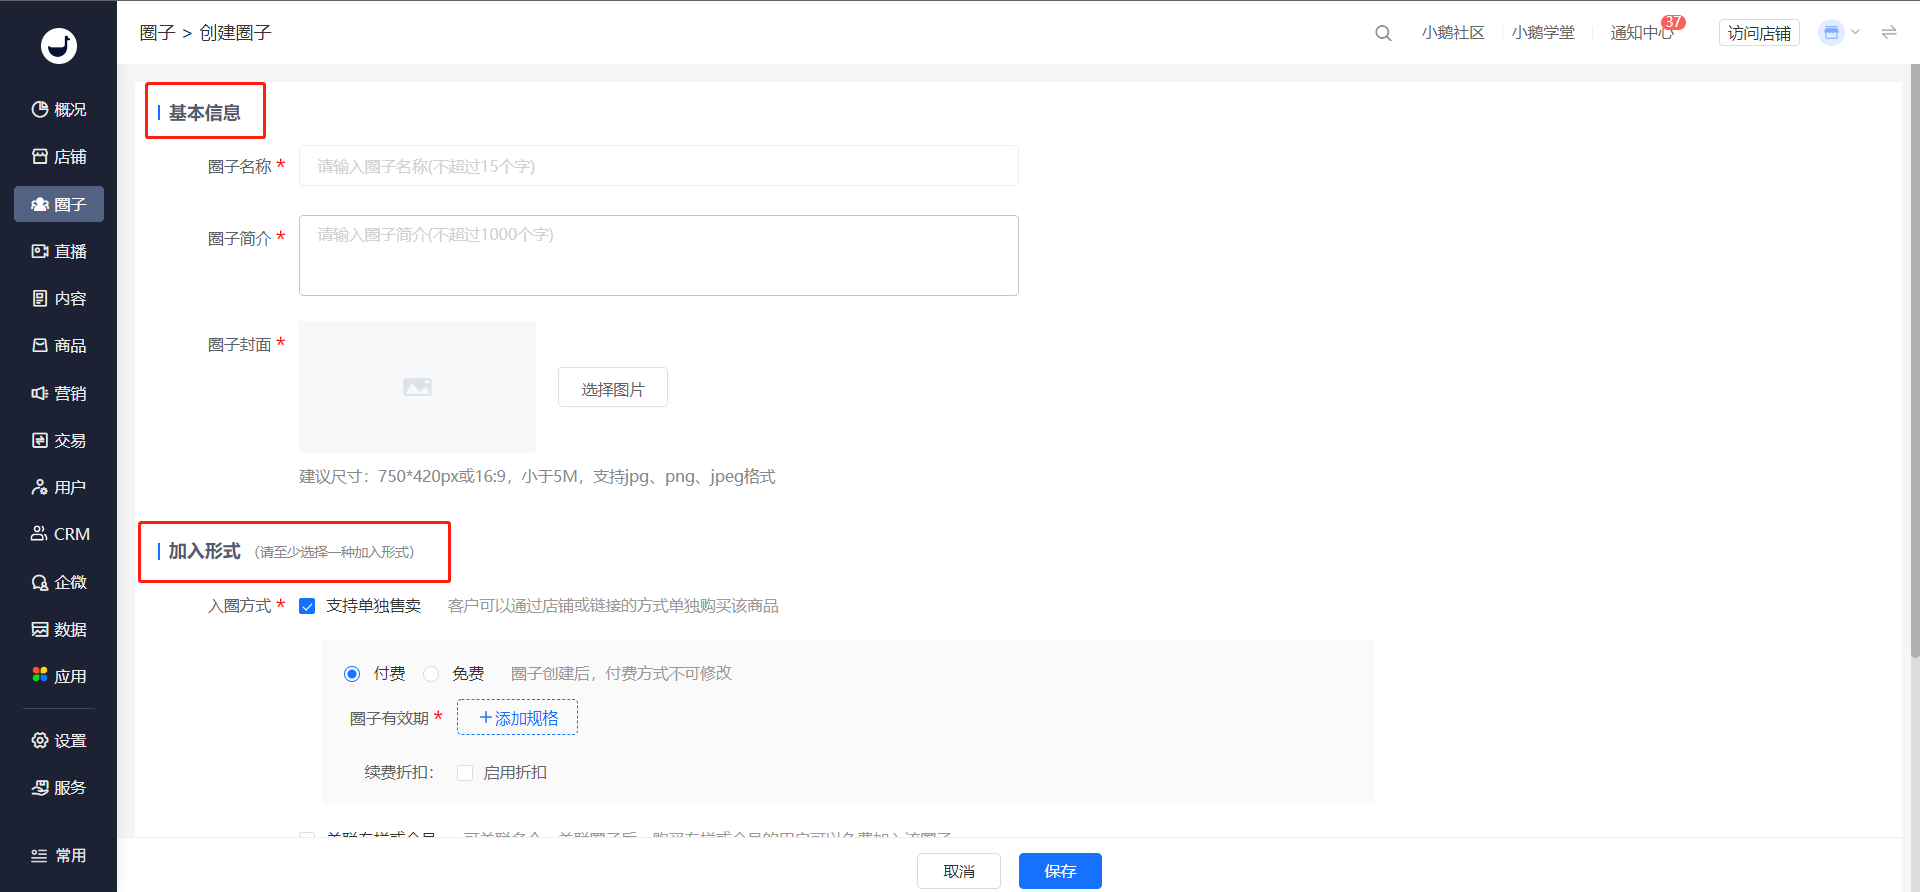Open the 企微 section
Screen dimensions: 1920x892
59,582
